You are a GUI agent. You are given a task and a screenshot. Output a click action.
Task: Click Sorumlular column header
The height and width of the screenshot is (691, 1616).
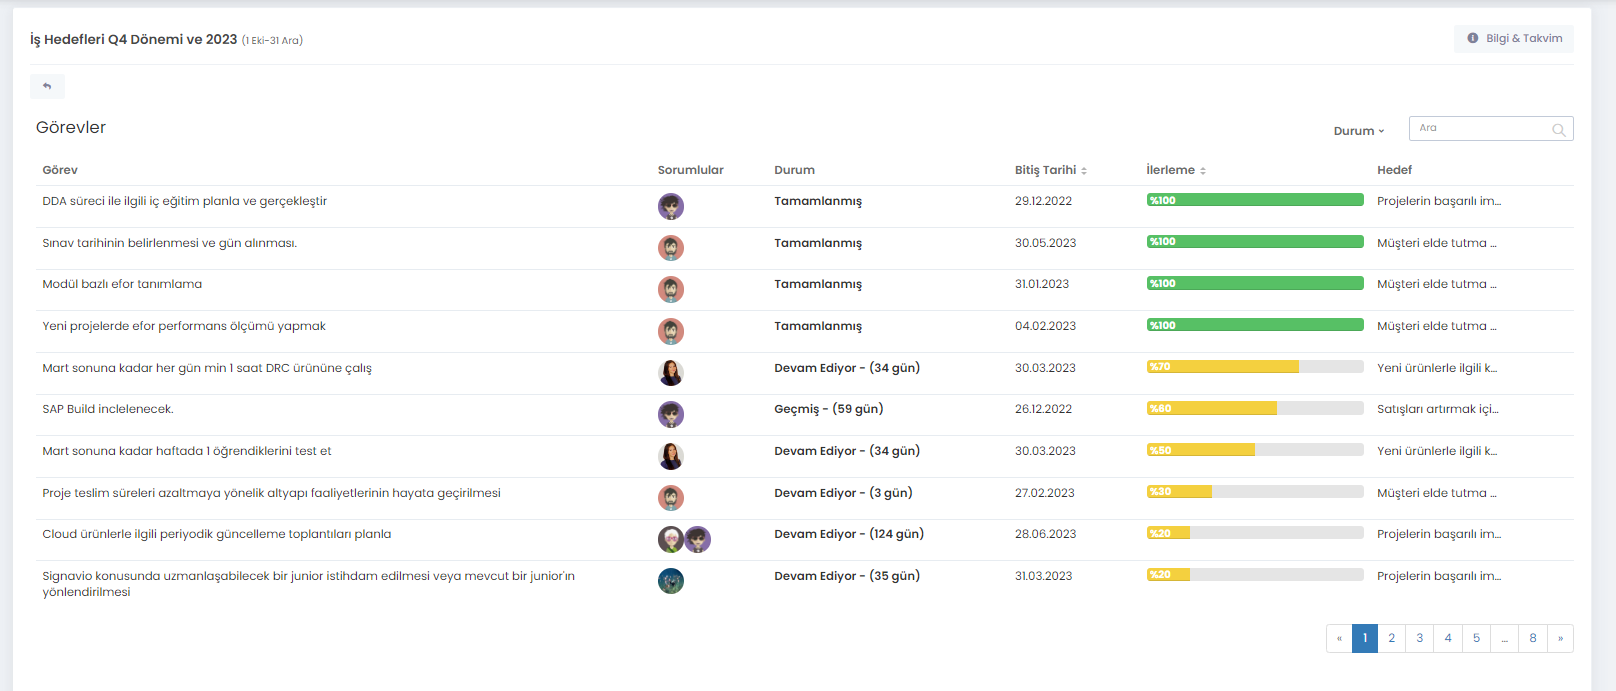pyautogui.click(x=691, y=170)
